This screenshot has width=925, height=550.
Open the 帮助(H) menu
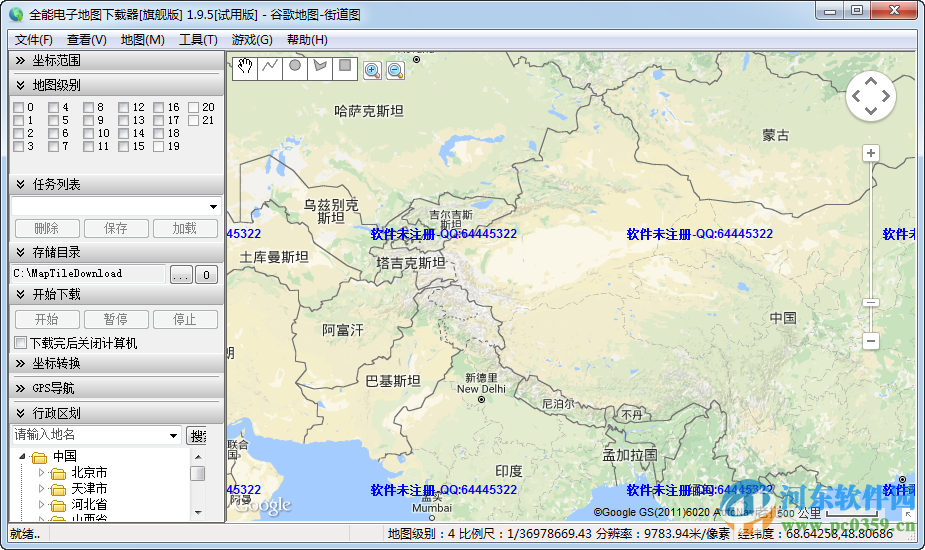pos(307,40)
